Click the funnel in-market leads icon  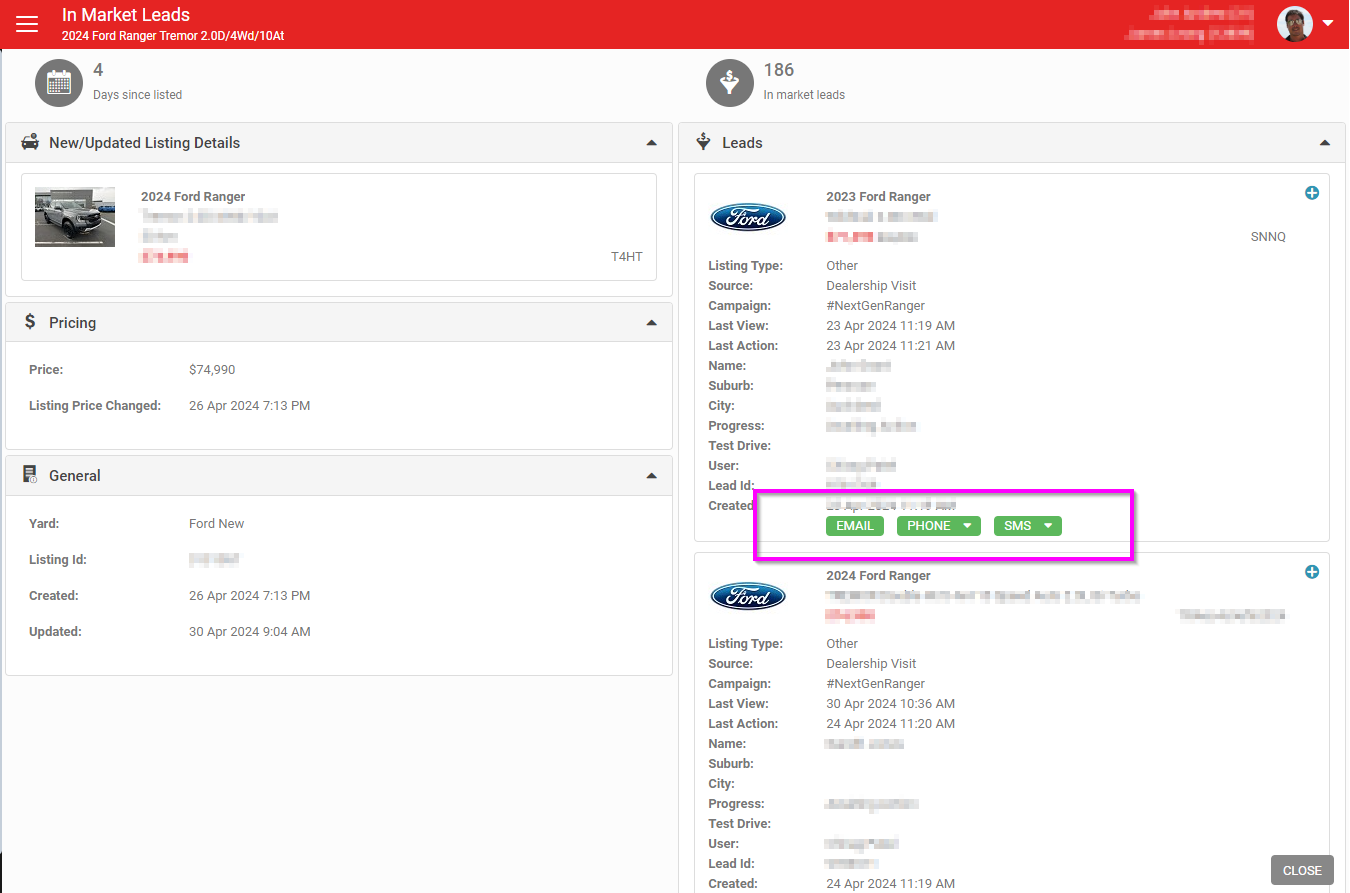(730, 83)
